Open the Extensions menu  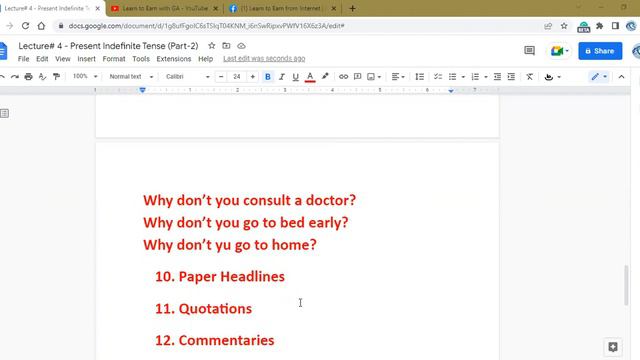[x=174, y=59]
